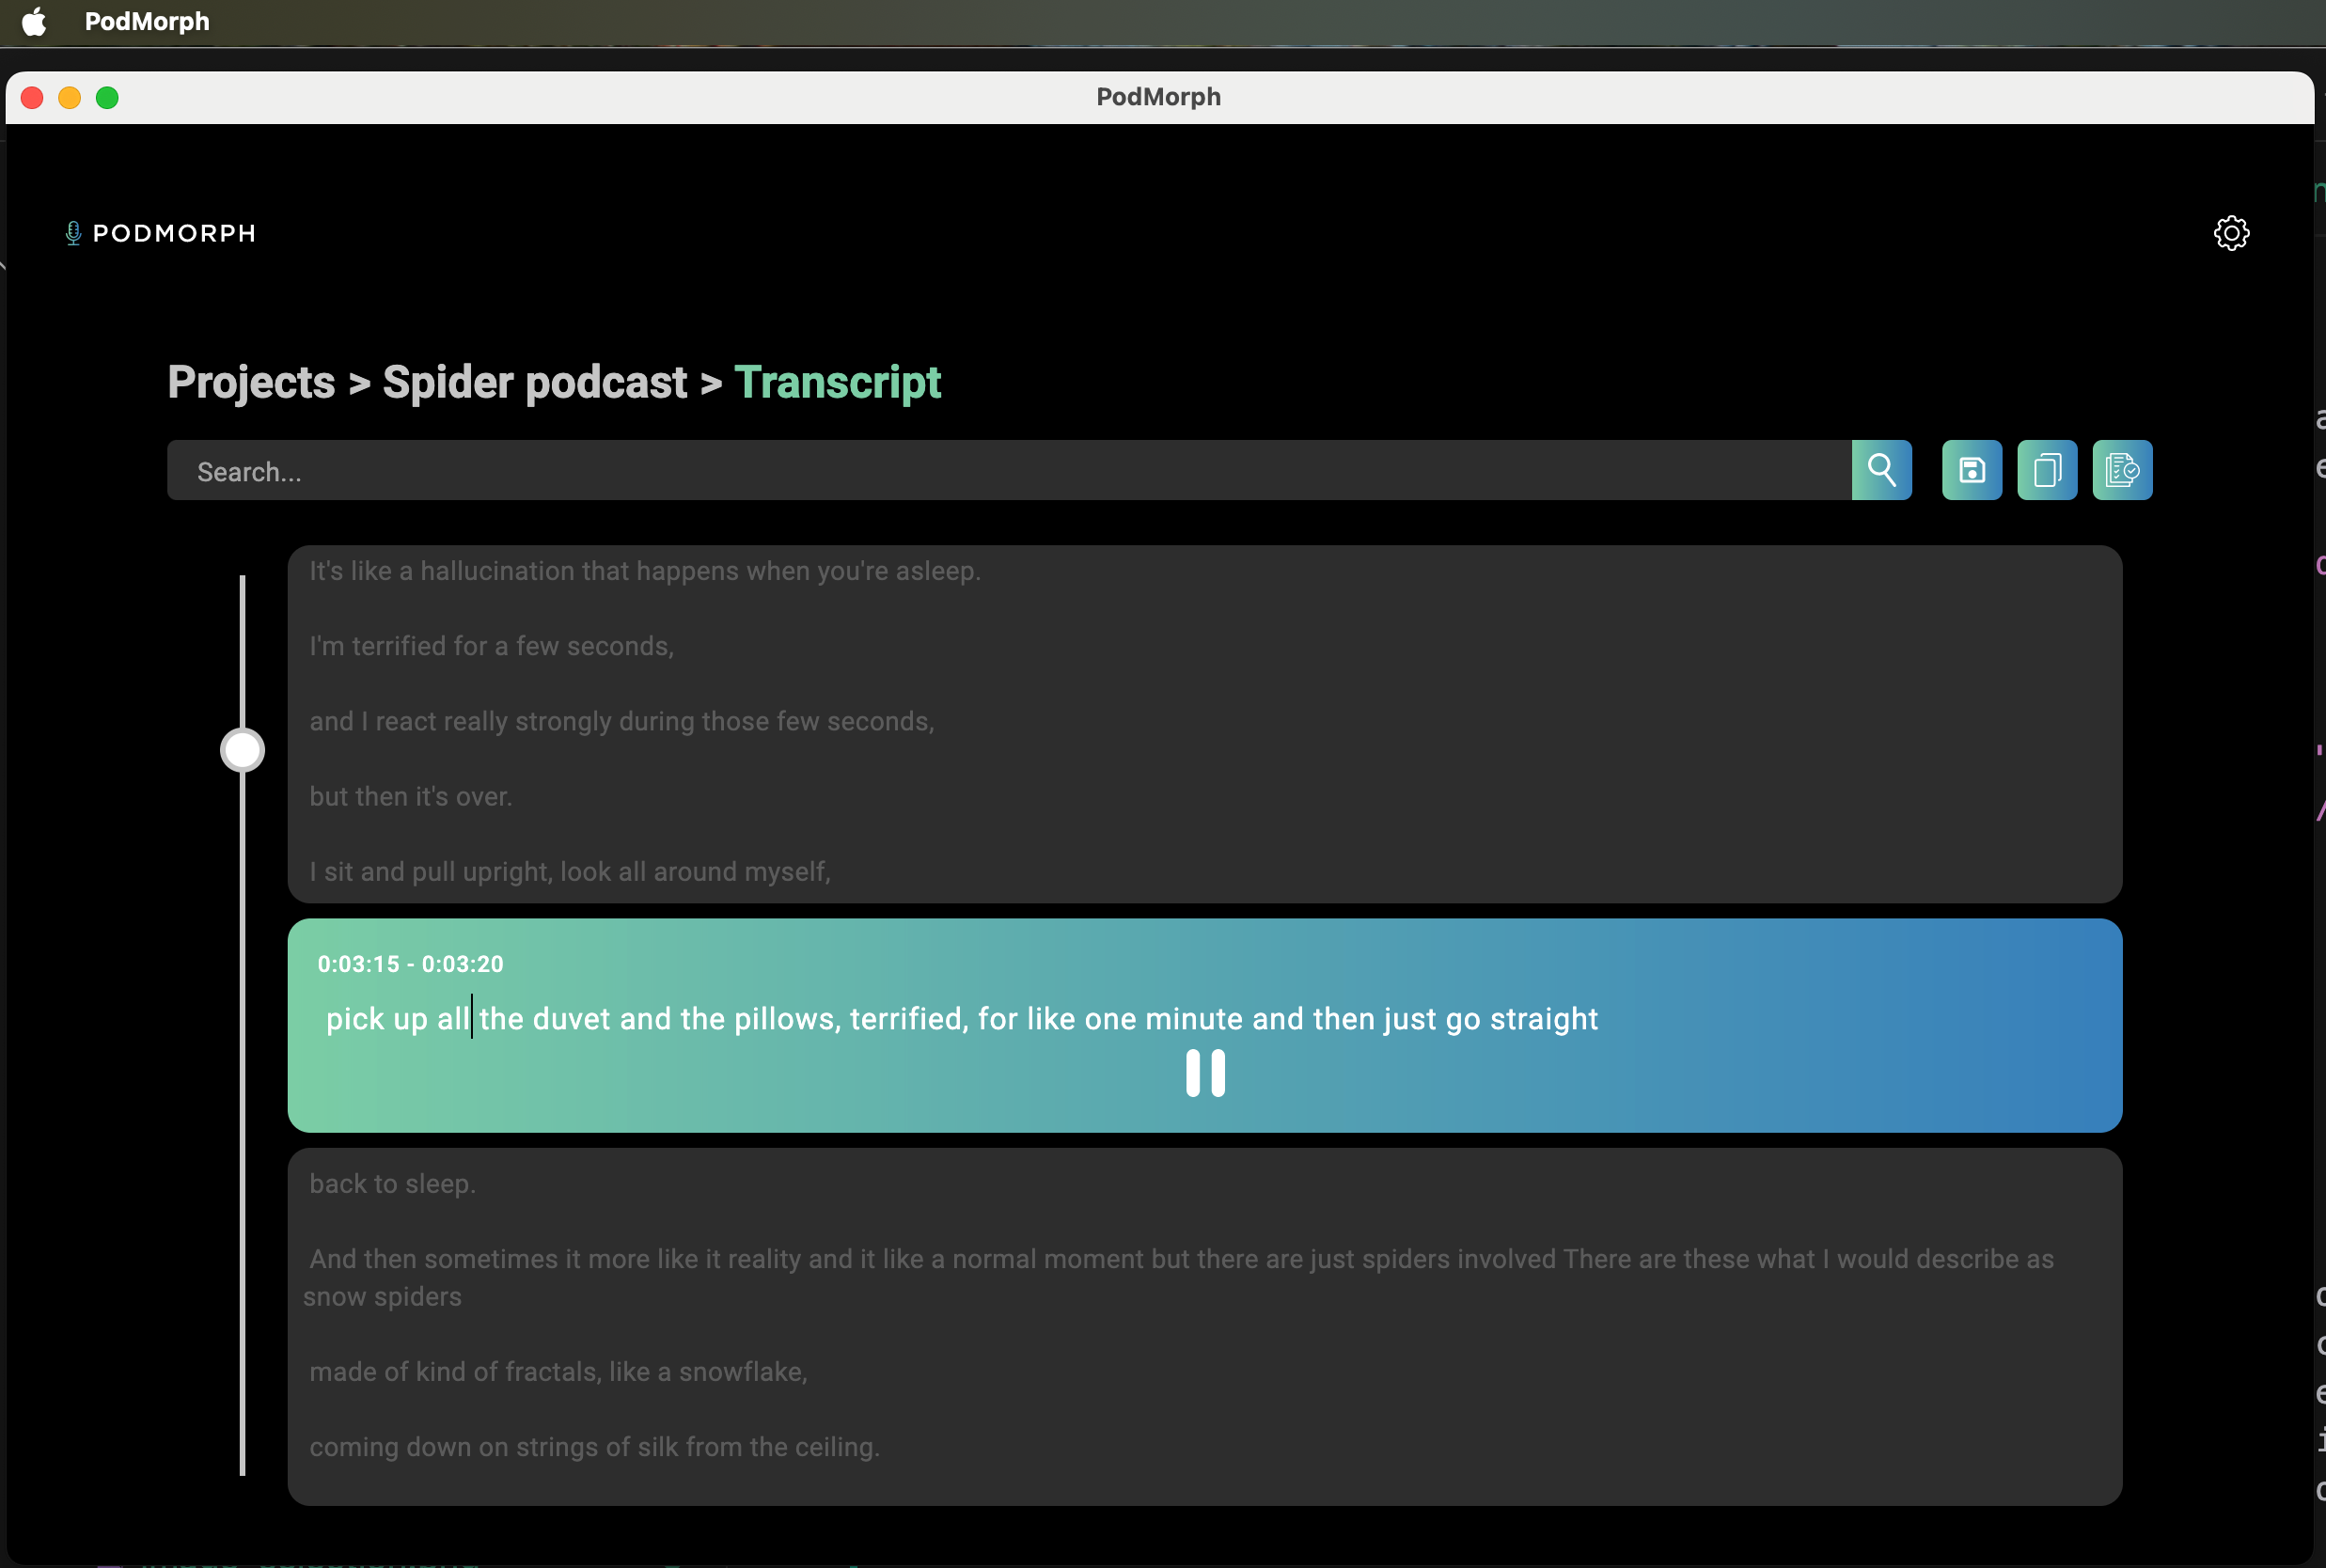Screen dimensions: 2326x1568
Task: Click 'made of kind of fractals' line
Action: click(x=558, y=1372)
